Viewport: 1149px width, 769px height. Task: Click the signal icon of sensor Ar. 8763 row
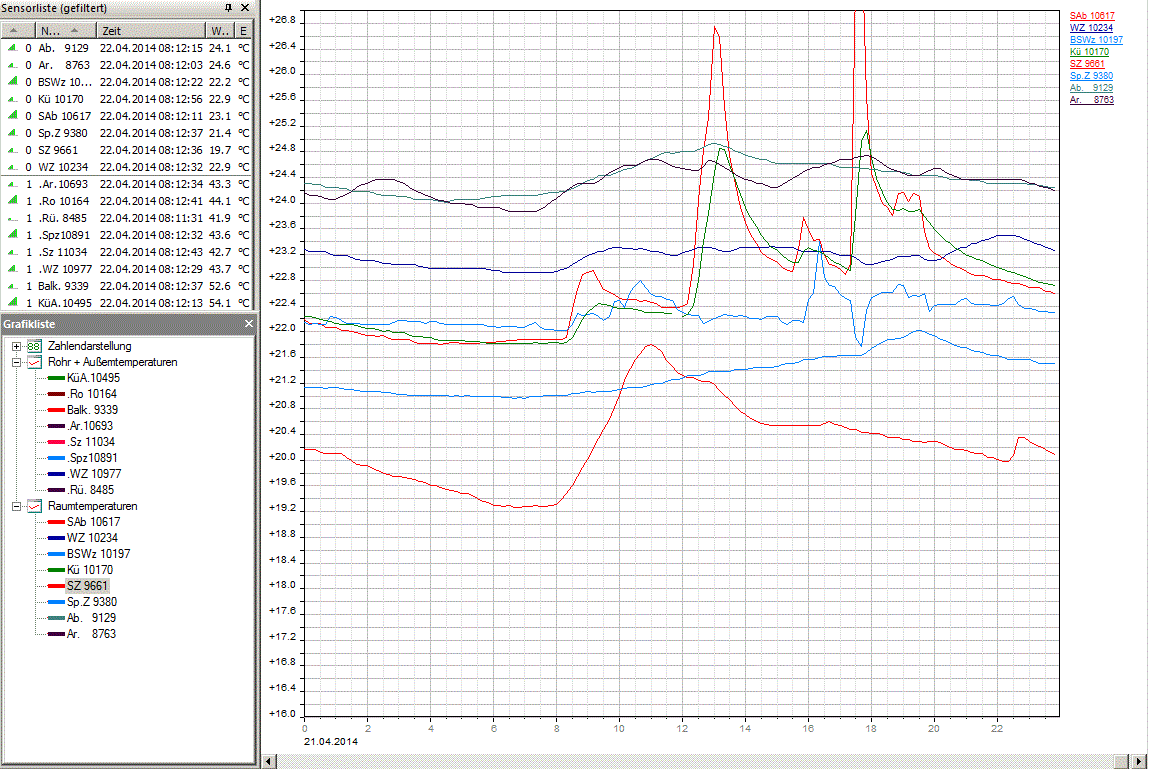coord(12,65)
